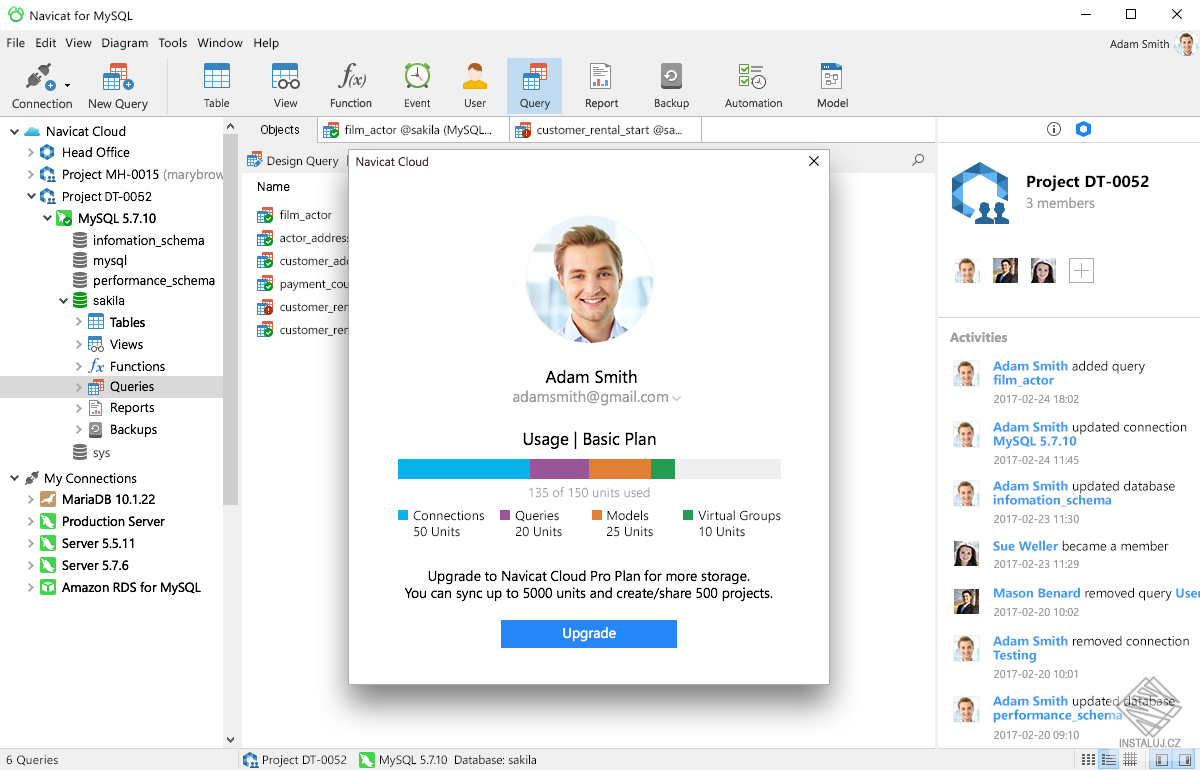This screenshot has height=770, width=1200.
Task: Select the performance_schema database
Action: coord(154,281)
